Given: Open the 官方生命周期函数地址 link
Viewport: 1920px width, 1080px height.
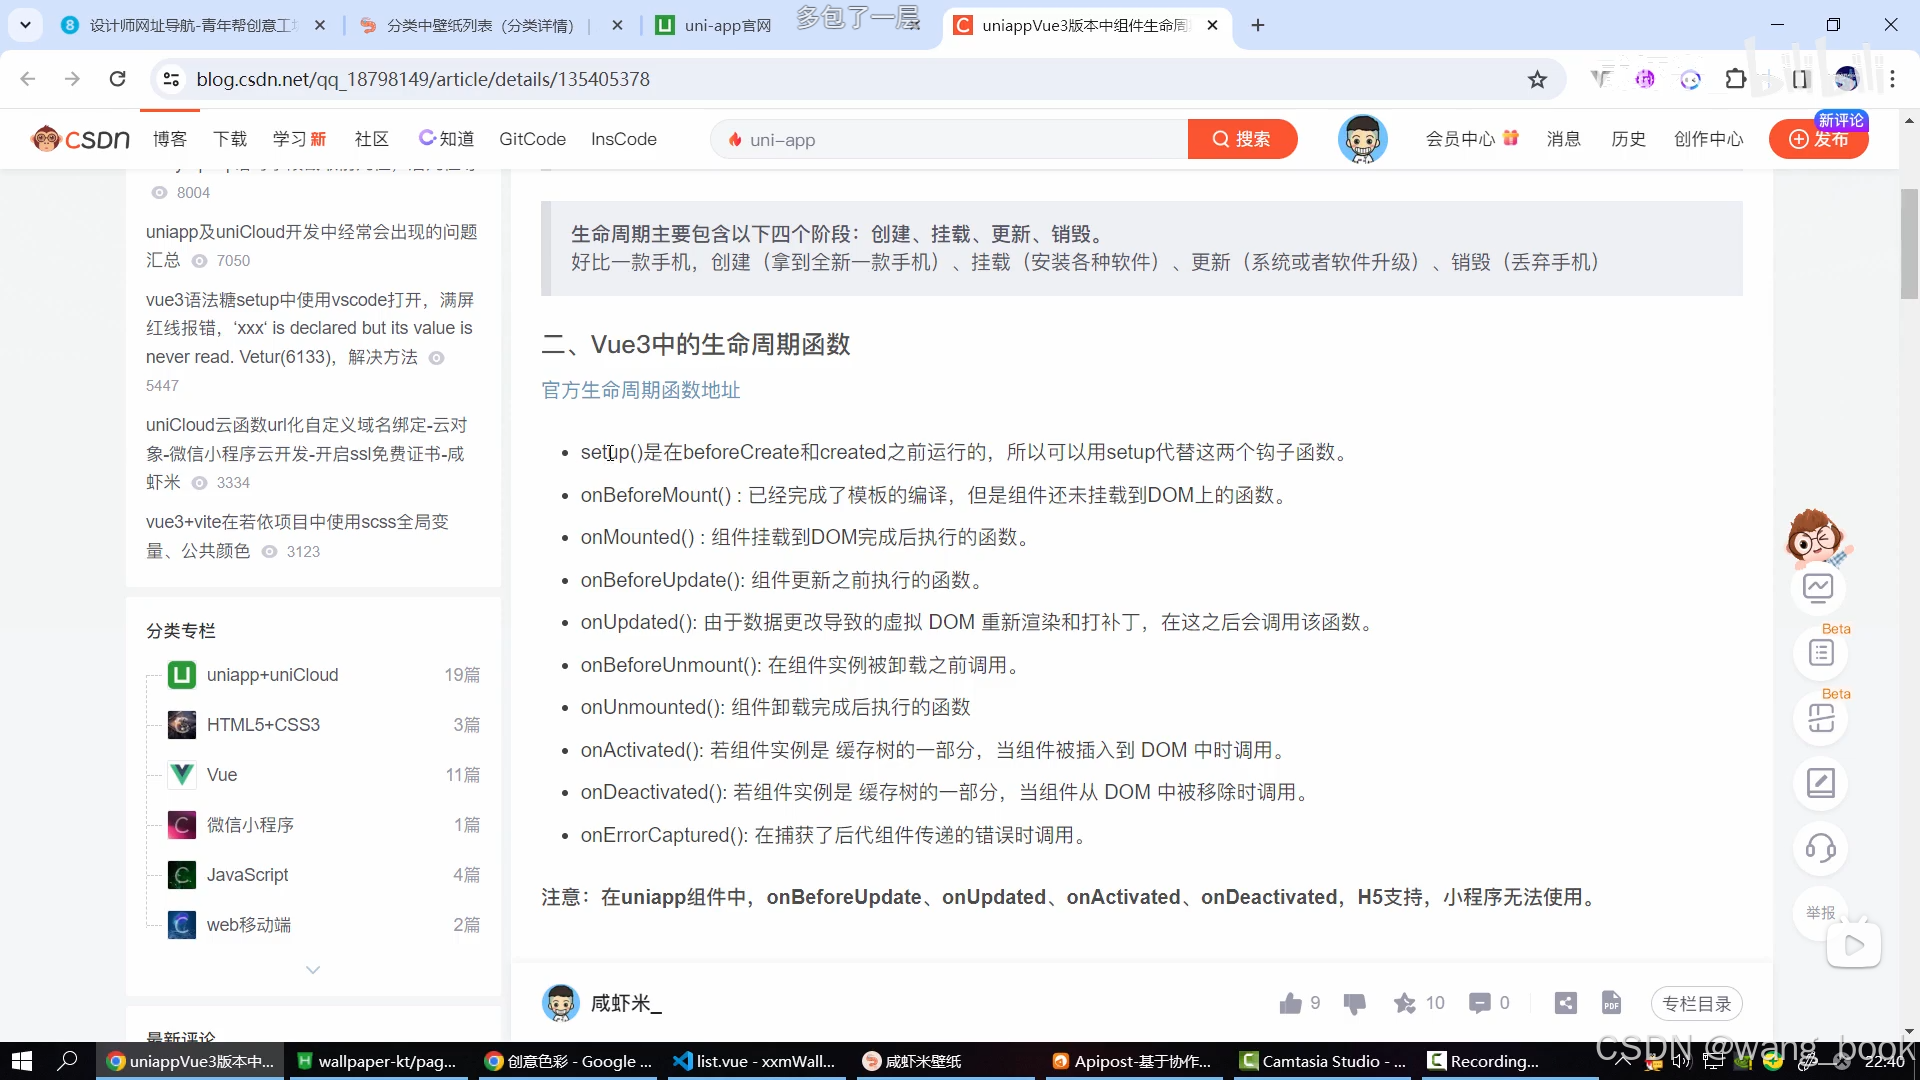Looking at the screenshot, I should tap(641, 390).
